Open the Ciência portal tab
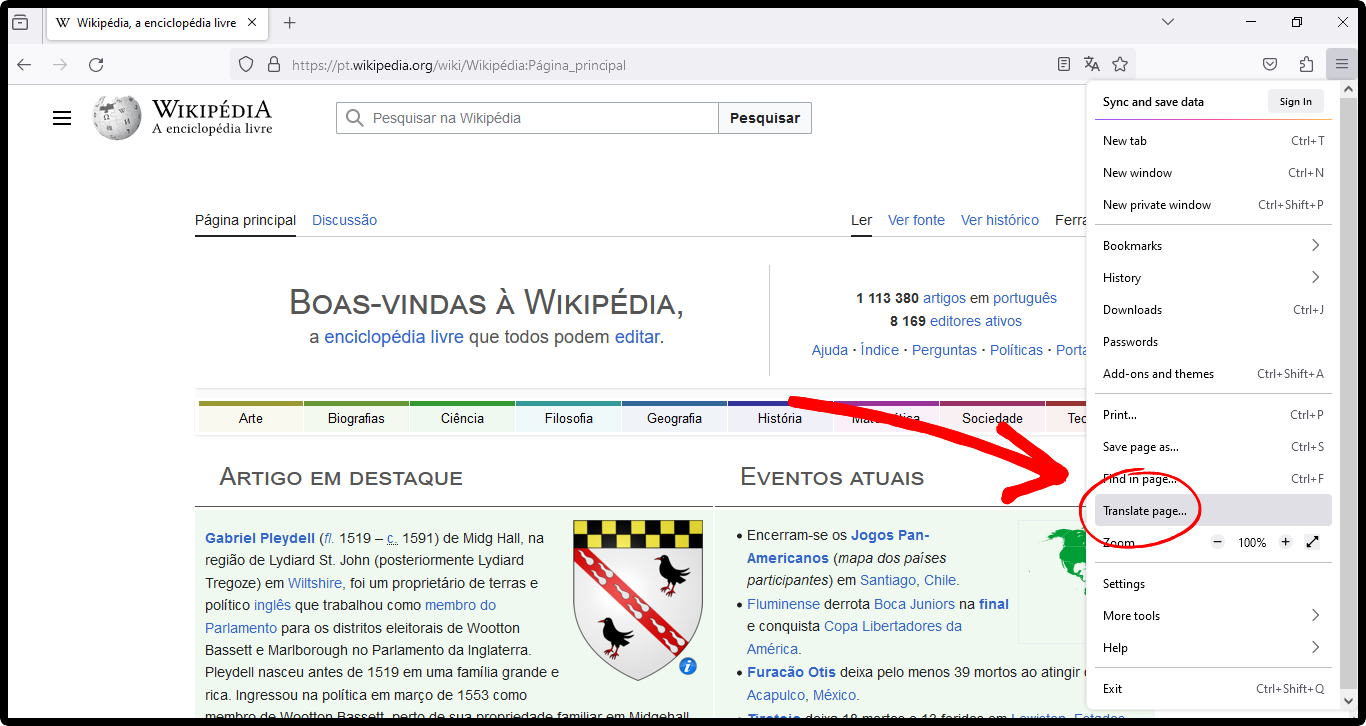This screenshot has width=1366, height=726. click(x=462, y=418)
